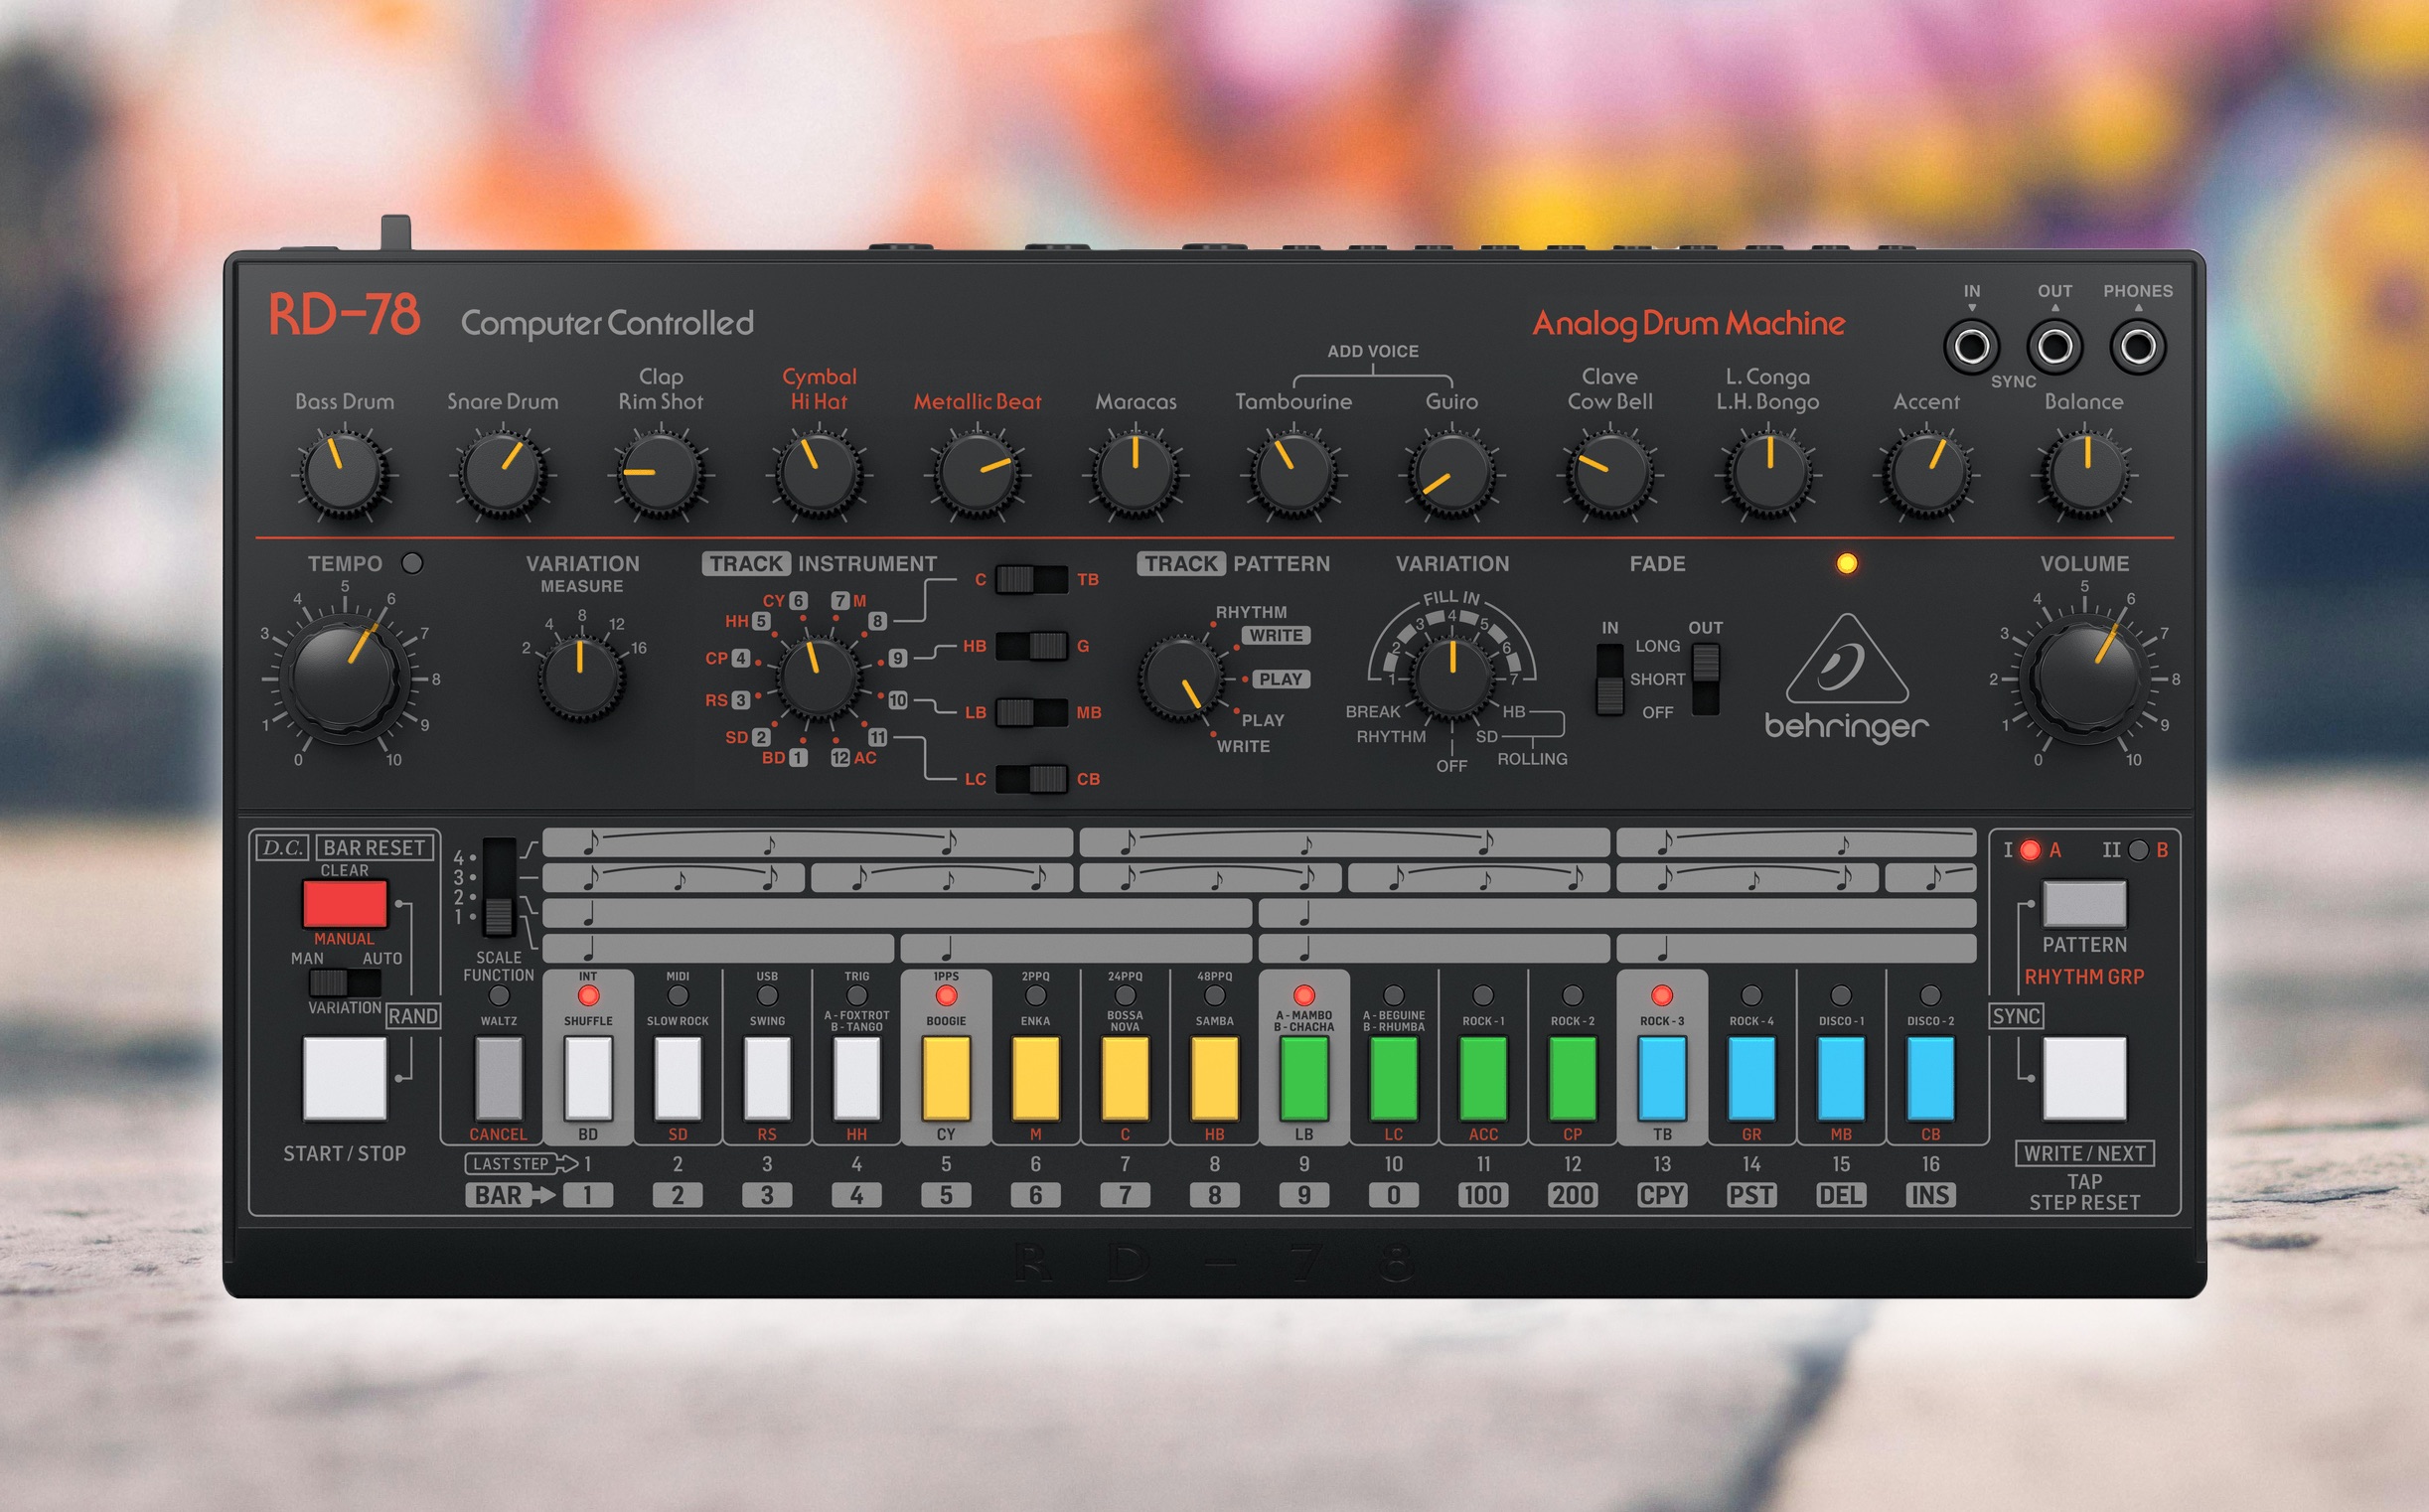Click the Track Pattern mode knob
Screen dimensions: 2429x1512
[1182, 678]
